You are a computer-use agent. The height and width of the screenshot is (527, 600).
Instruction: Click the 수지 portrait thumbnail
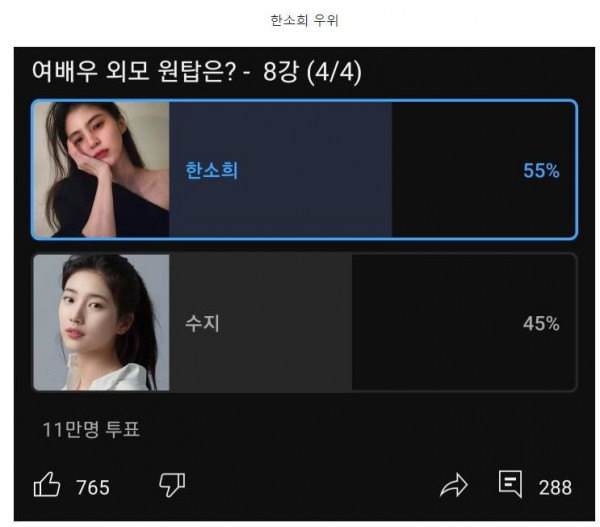coord(101,322)
